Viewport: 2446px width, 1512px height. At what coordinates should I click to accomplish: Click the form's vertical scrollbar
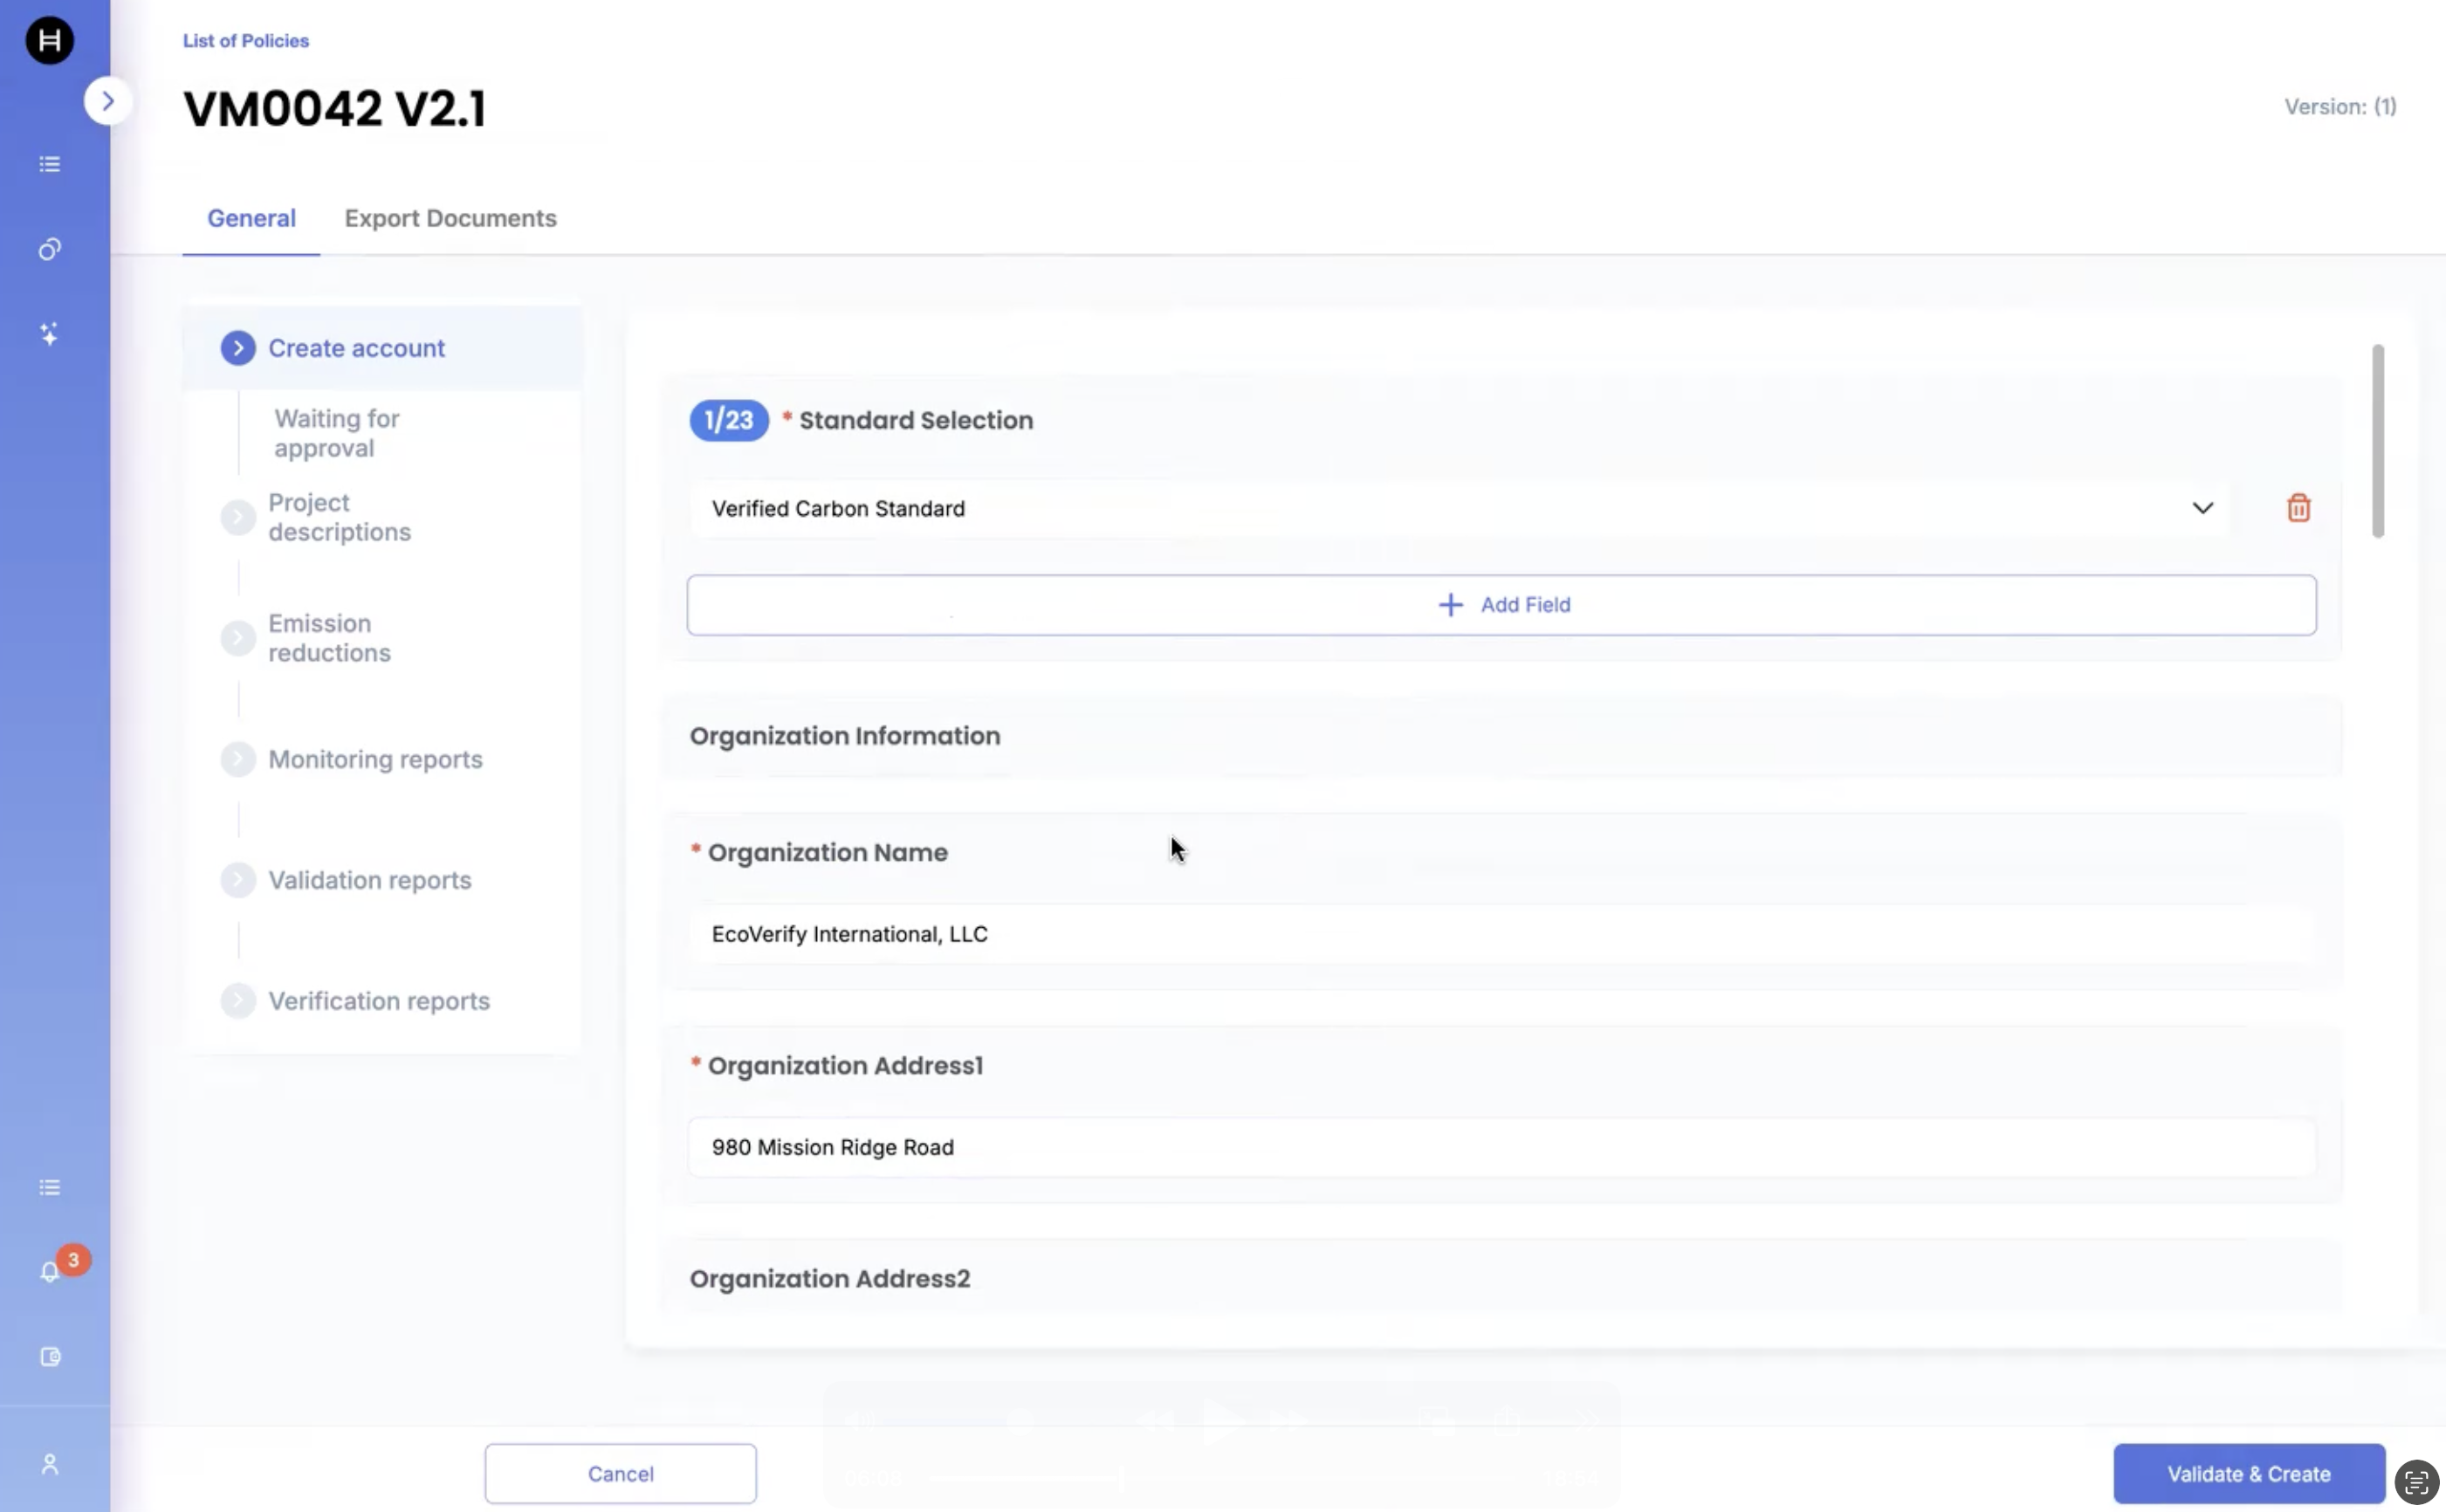(2377, 441)
